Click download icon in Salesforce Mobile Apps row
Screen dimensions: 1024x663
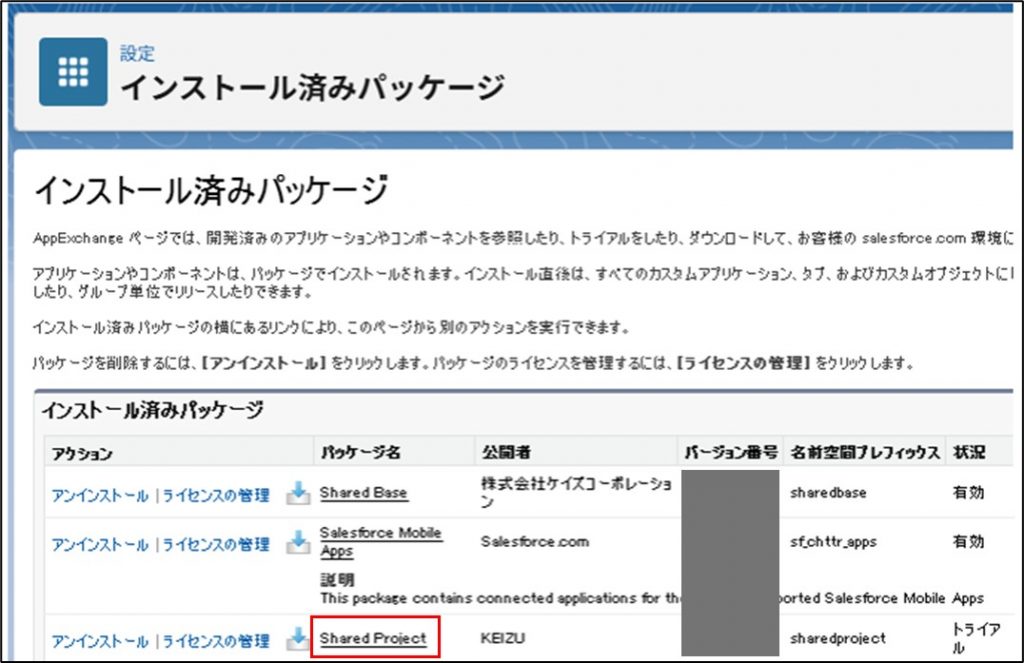[x=298, y=543]
